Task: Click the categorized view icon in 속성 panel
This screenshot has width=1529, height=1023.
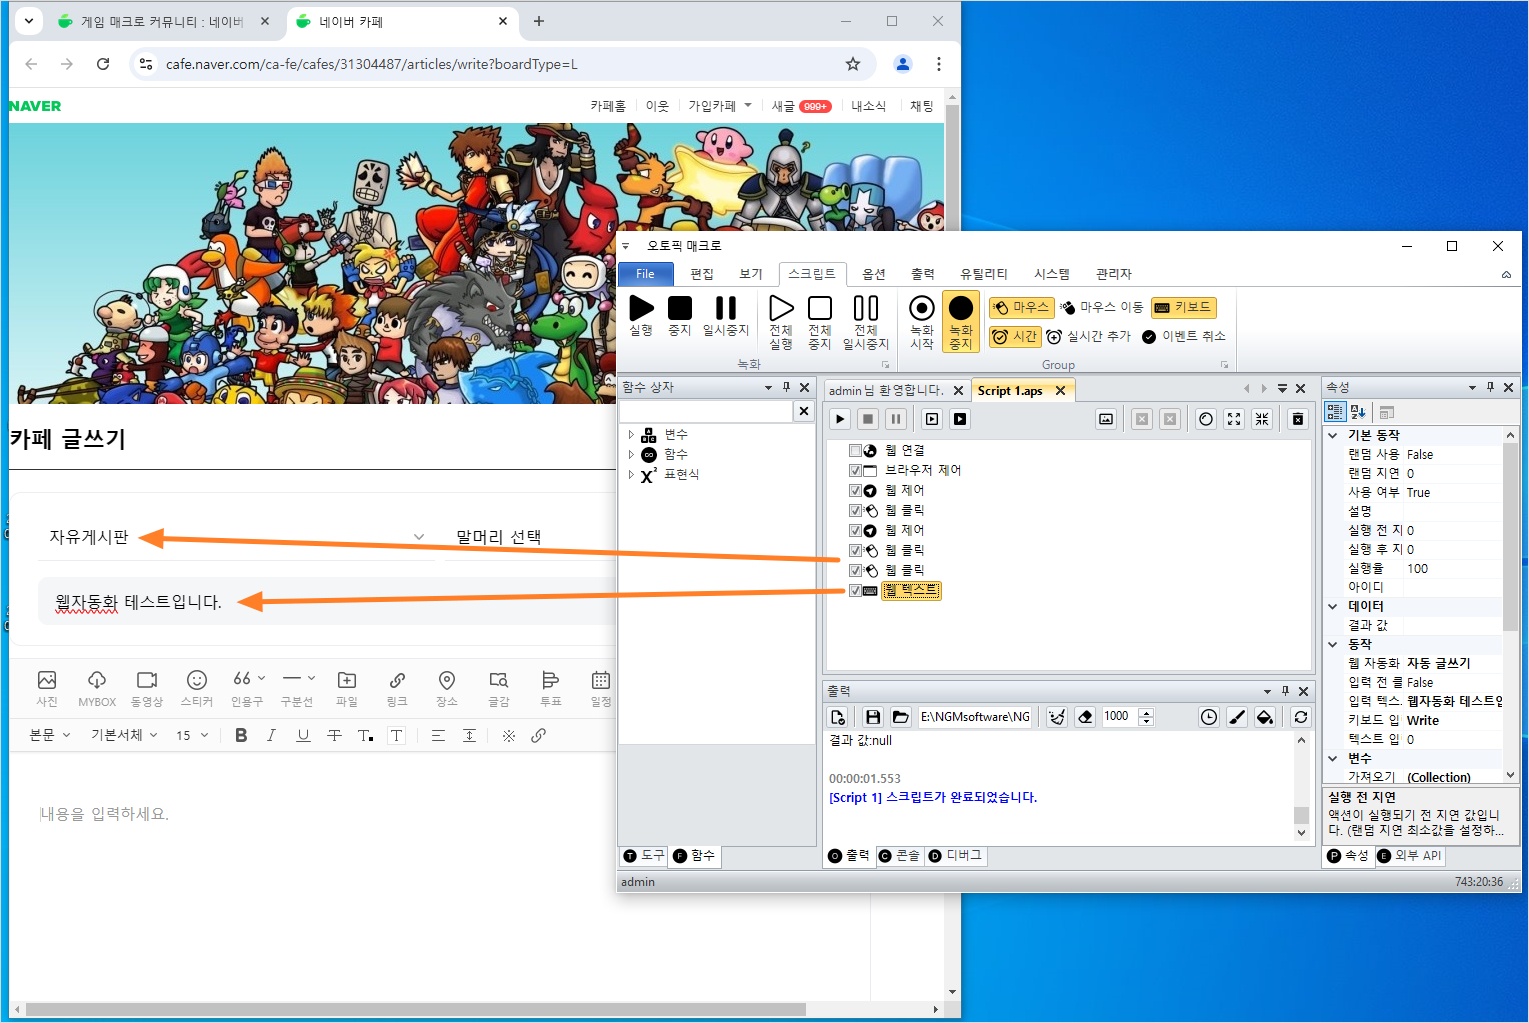Action: [x=1335, y=412]
